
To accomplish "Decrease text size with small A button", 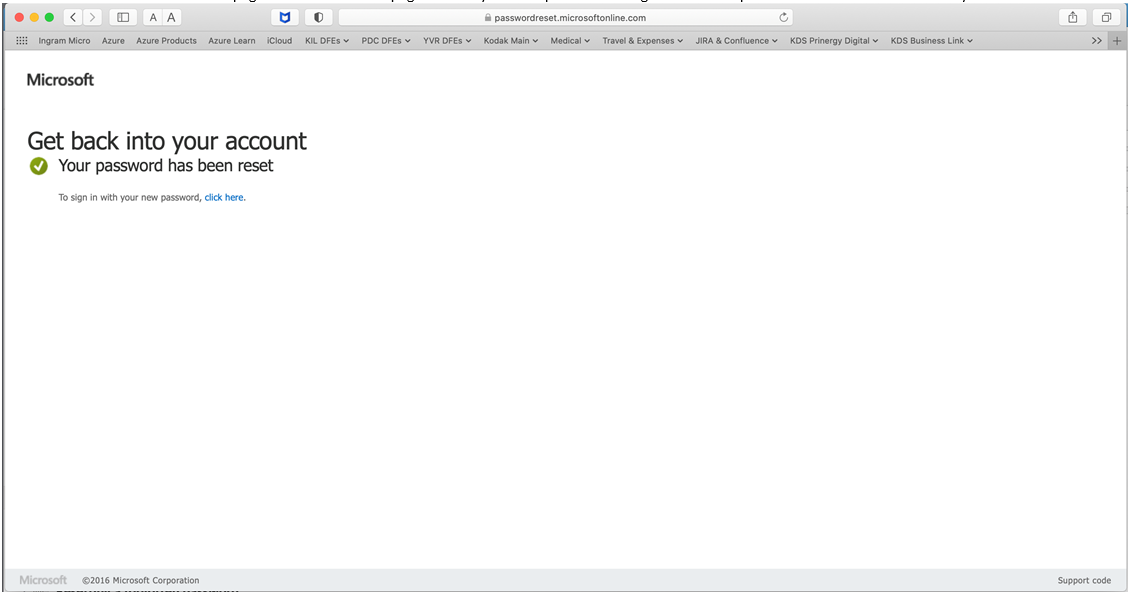I will (x=153, y=17).
